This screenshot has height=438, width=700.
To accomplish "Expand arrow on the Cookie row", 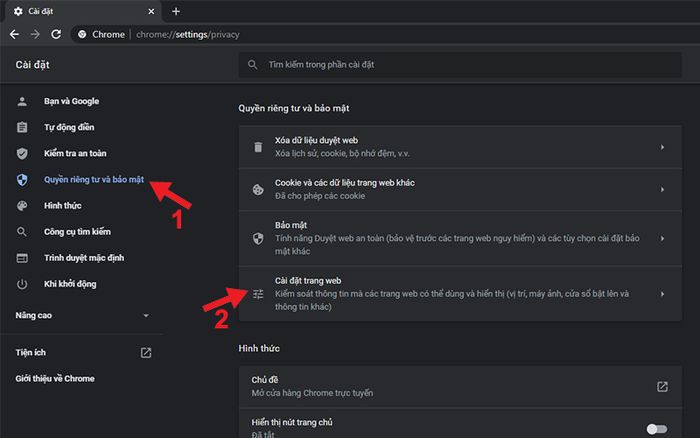I will point(662,189).
